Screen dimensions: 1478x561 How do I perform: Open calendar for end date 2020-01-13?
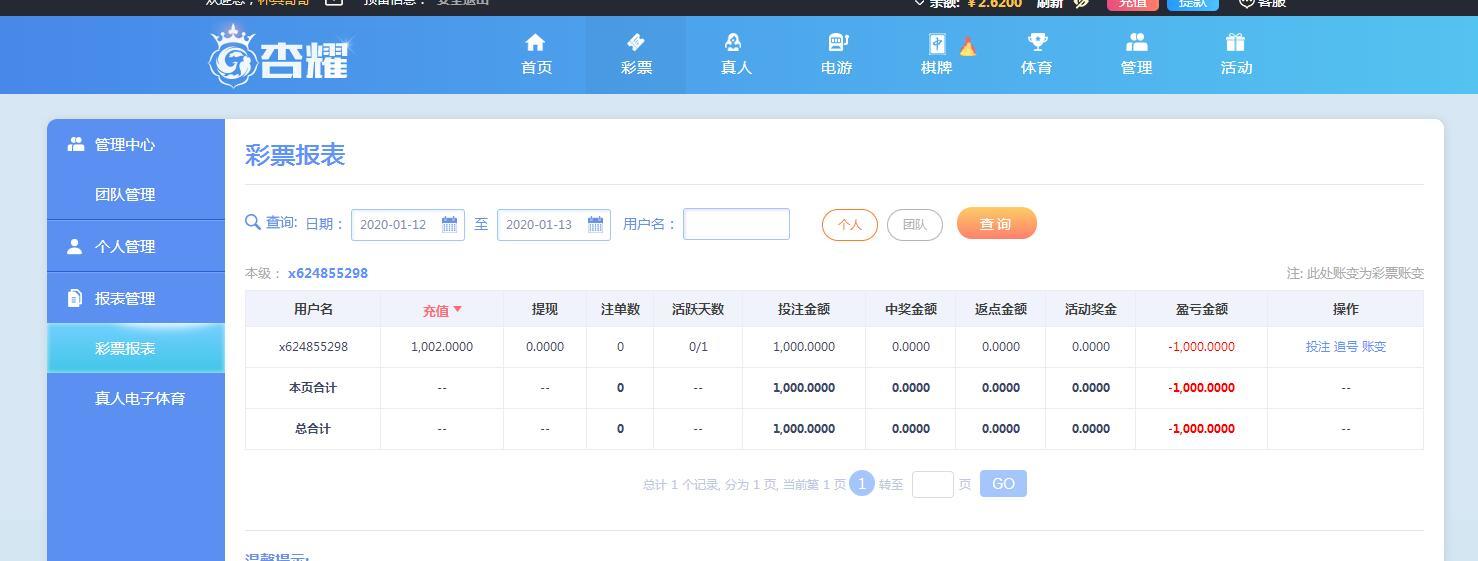[595, 224]
